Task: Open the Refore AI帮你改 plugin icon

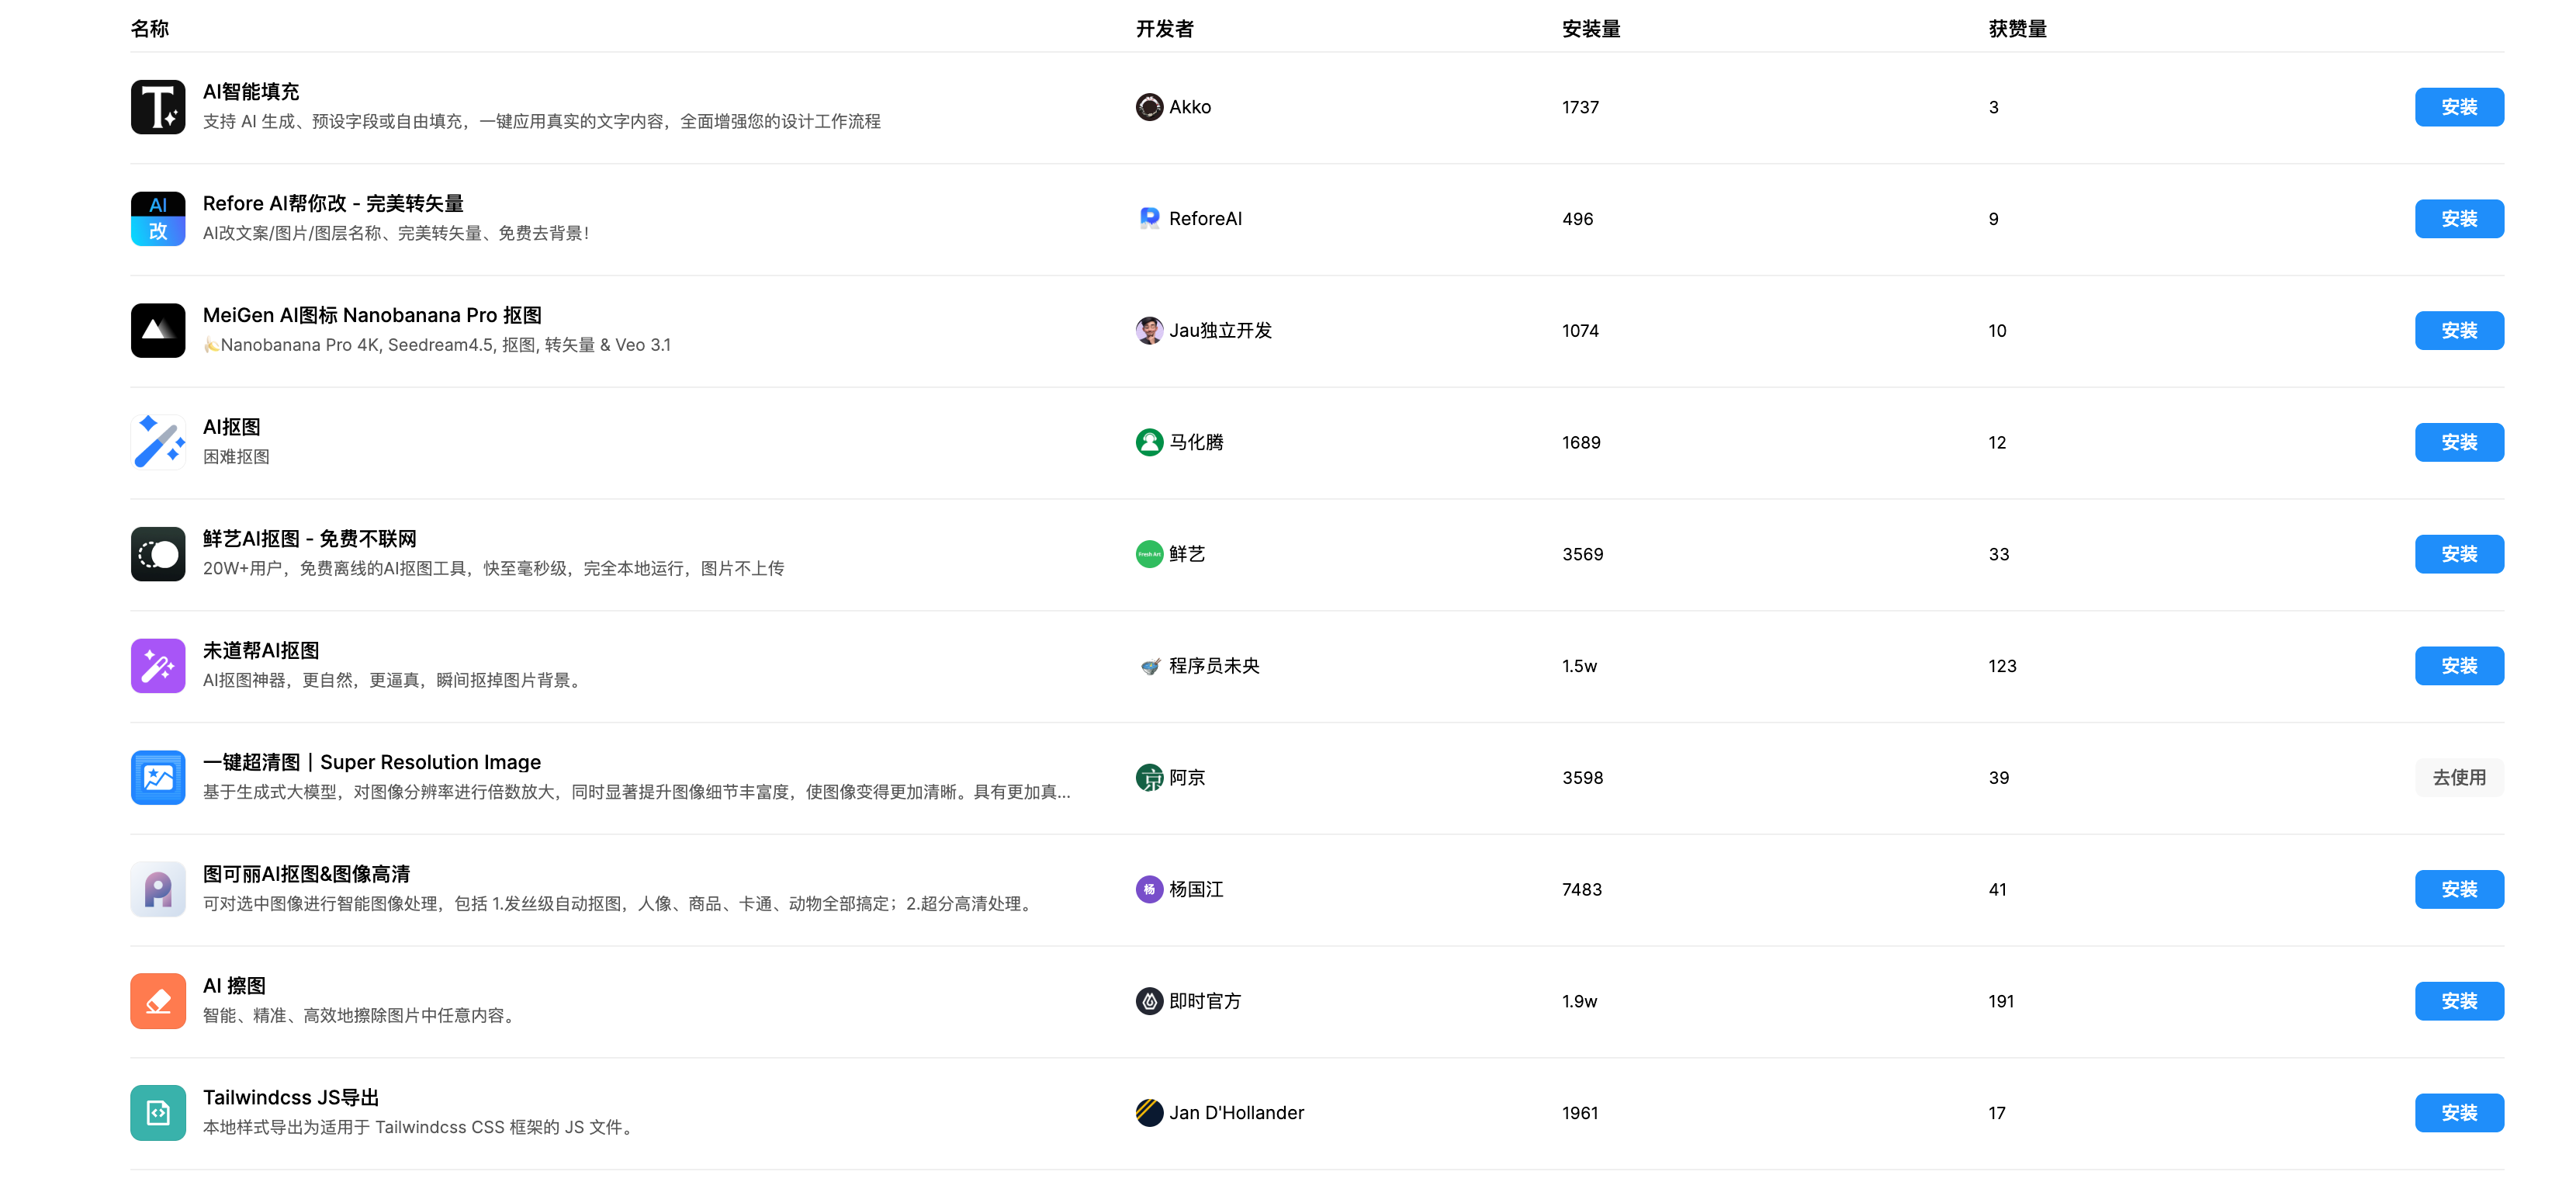Action: [158, 219]
